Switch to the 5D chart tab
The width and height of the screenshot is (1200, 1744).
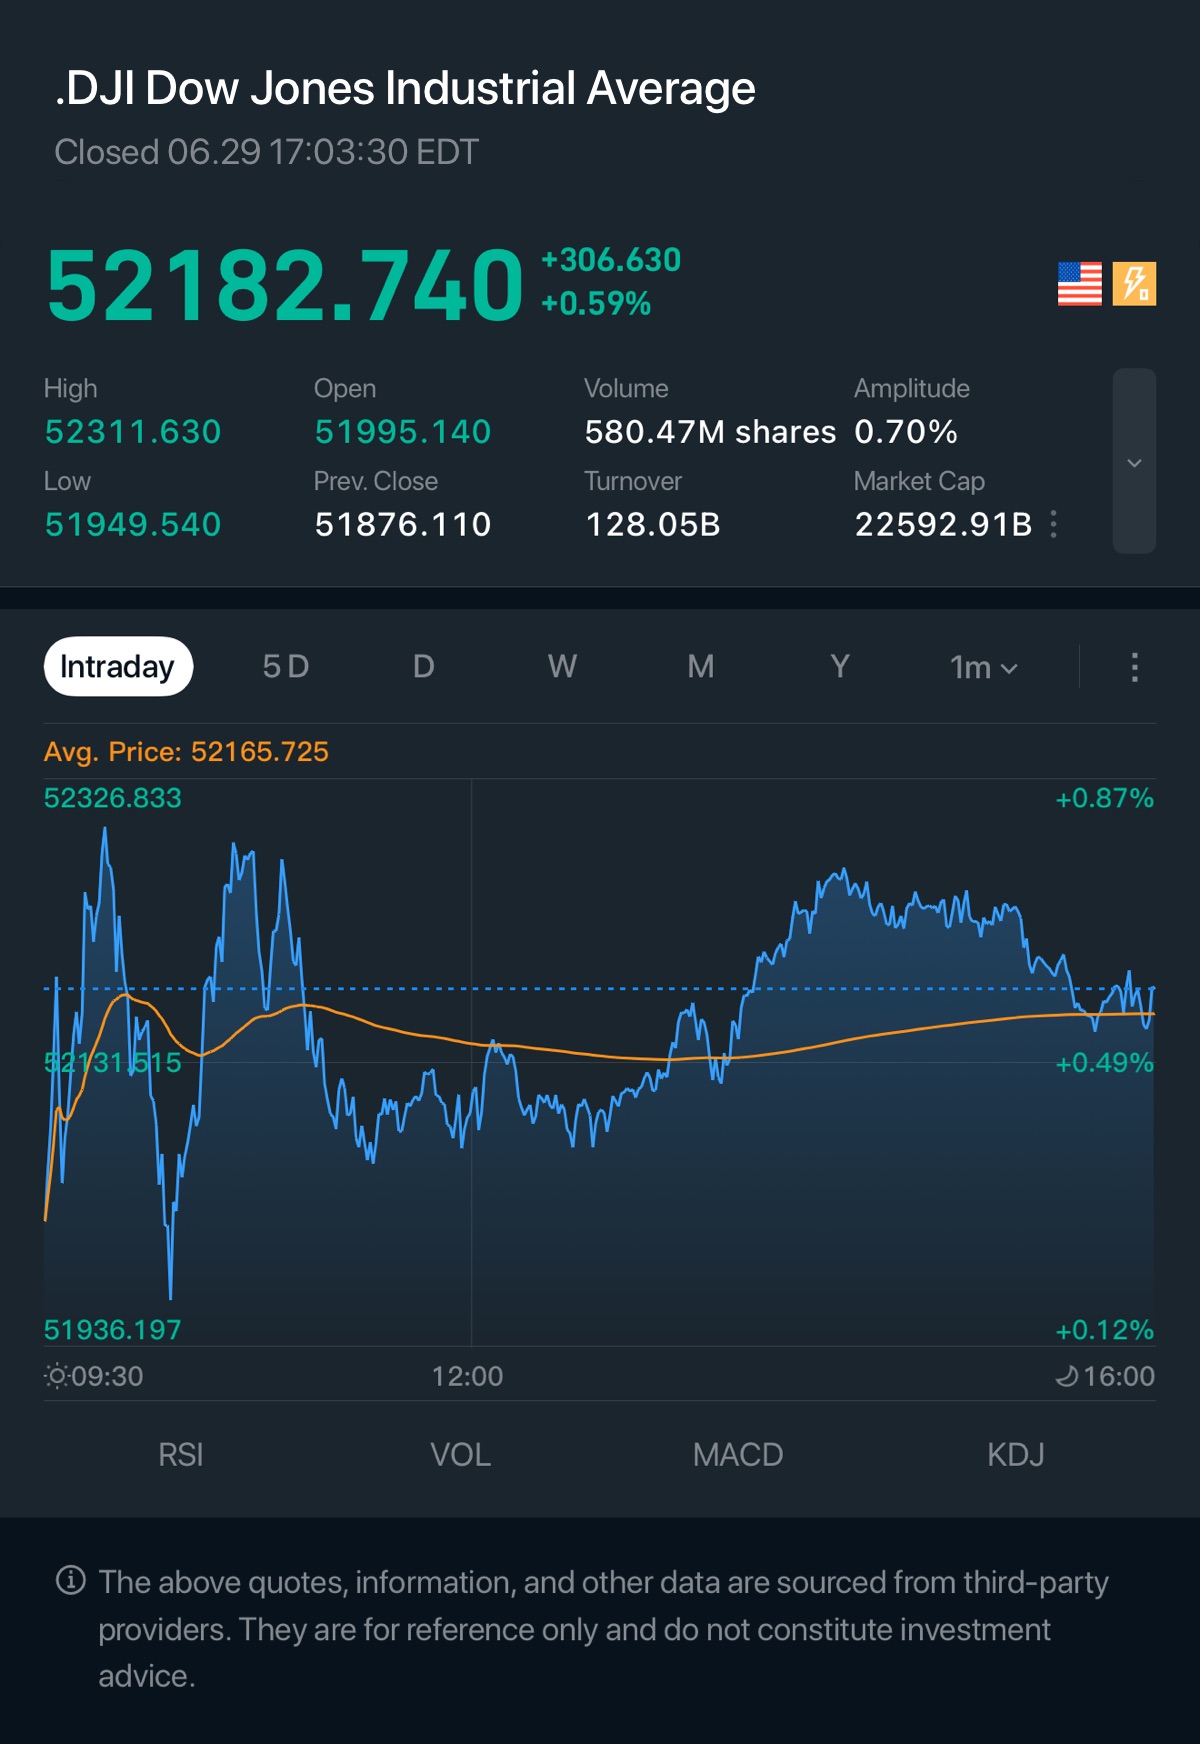point(286,666)
